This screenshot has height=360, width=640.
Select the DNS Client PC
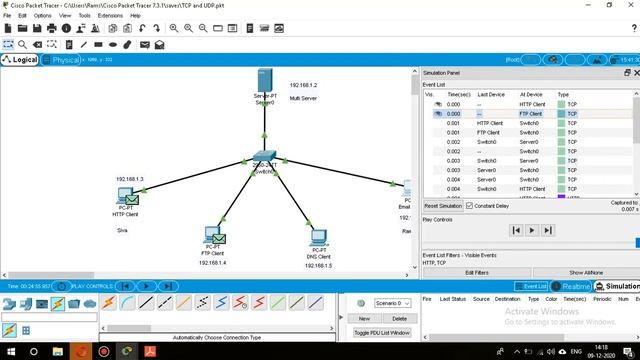click(319, 238)
